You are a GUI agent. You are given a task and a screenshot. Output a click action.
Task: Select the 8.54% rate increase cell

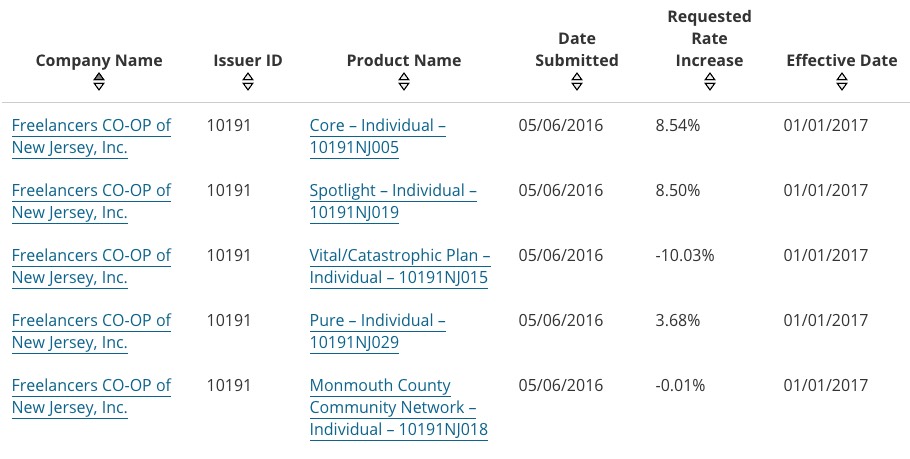pos(678,126)
